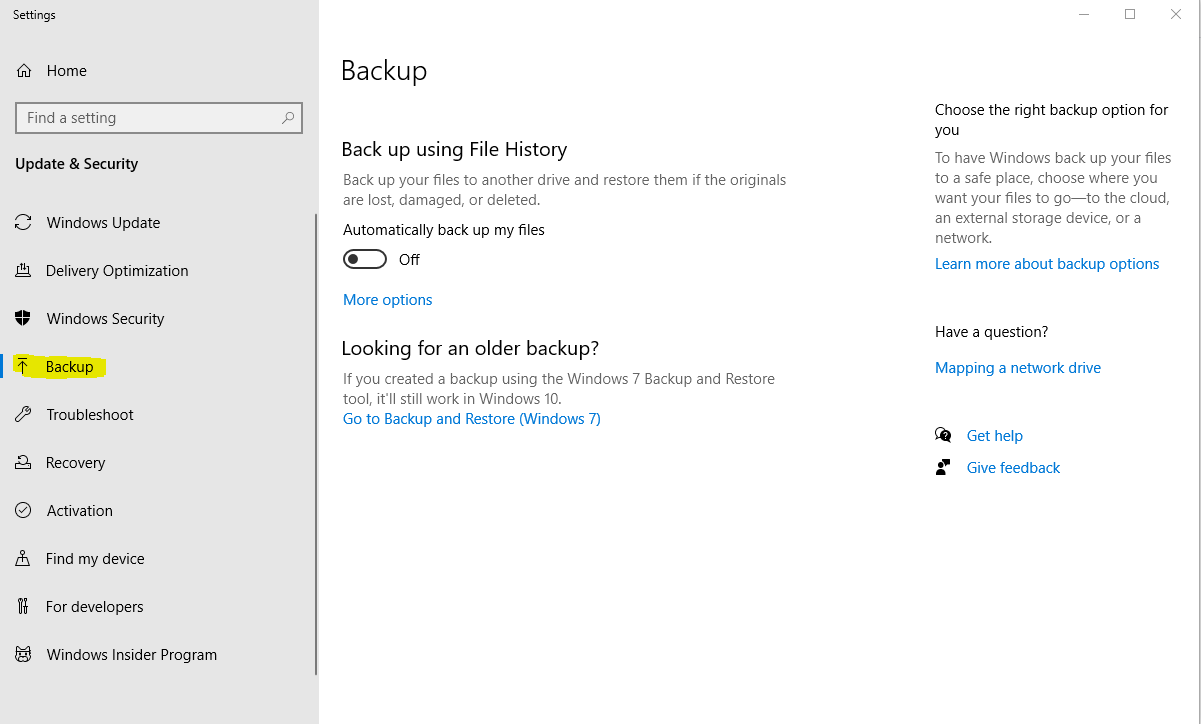Click the Get help link
The image size is (1201, 724).
coord(995,436)
